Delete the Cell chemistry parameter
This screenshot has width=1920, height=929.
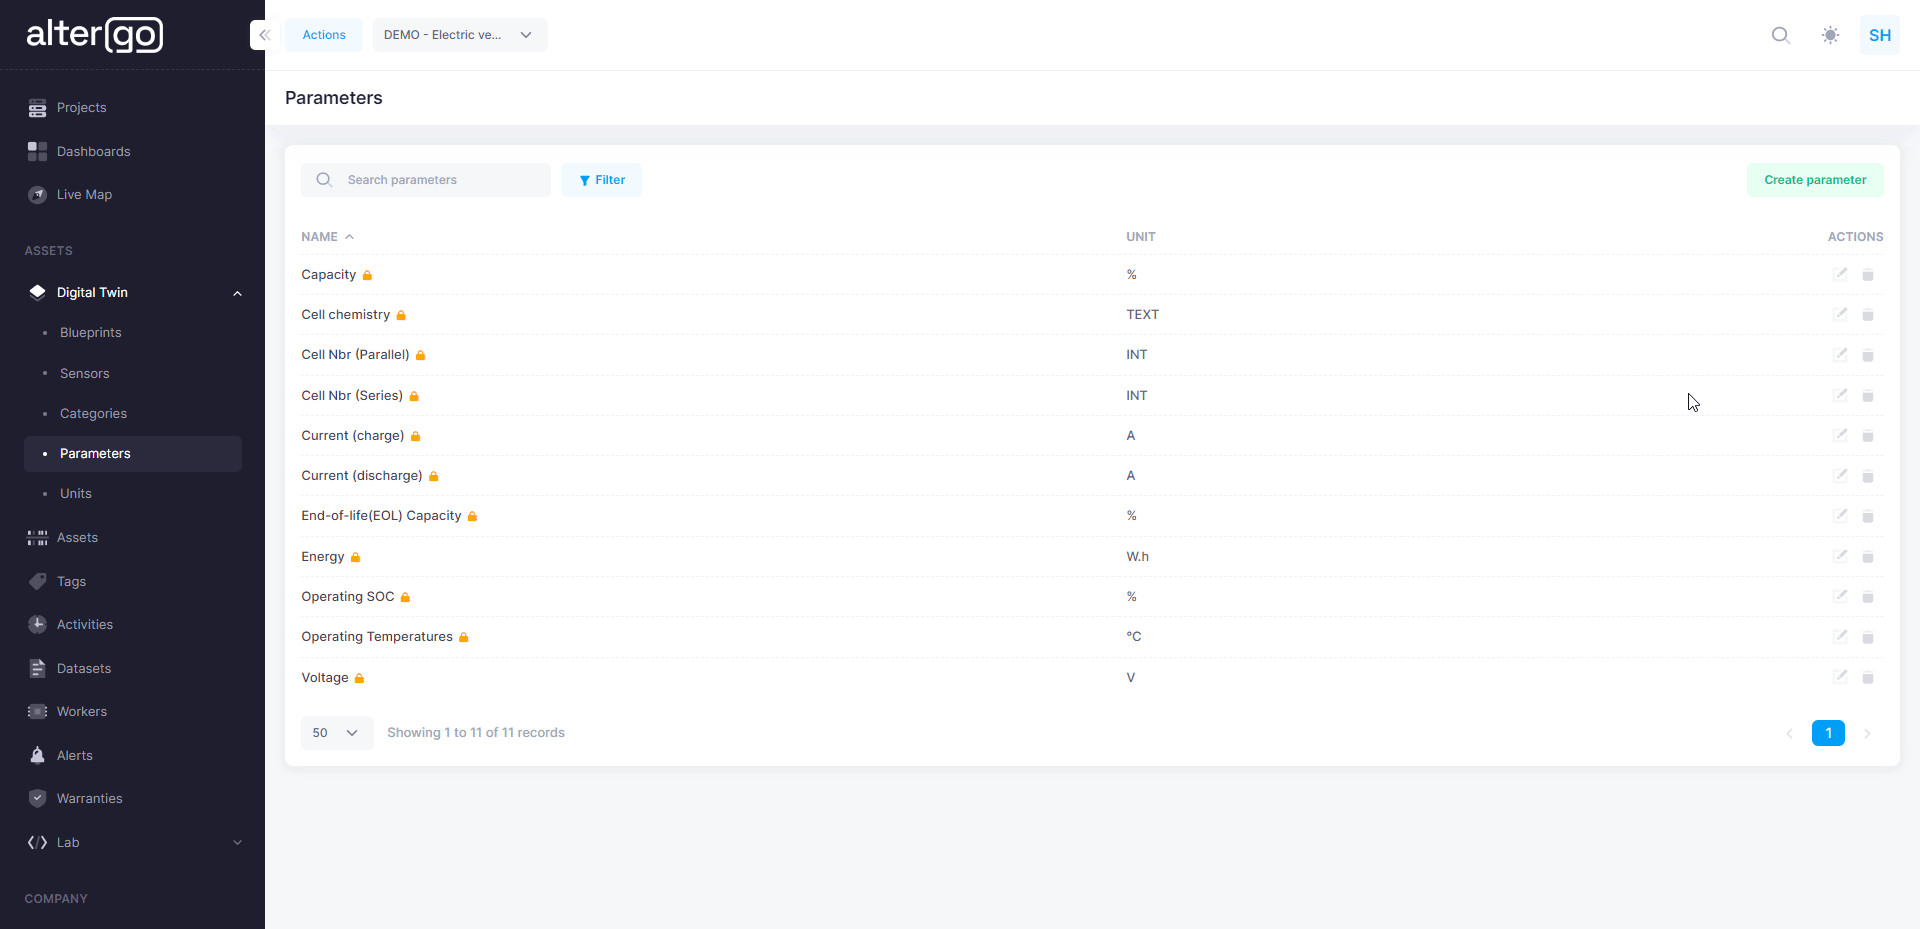(1867, 315)
